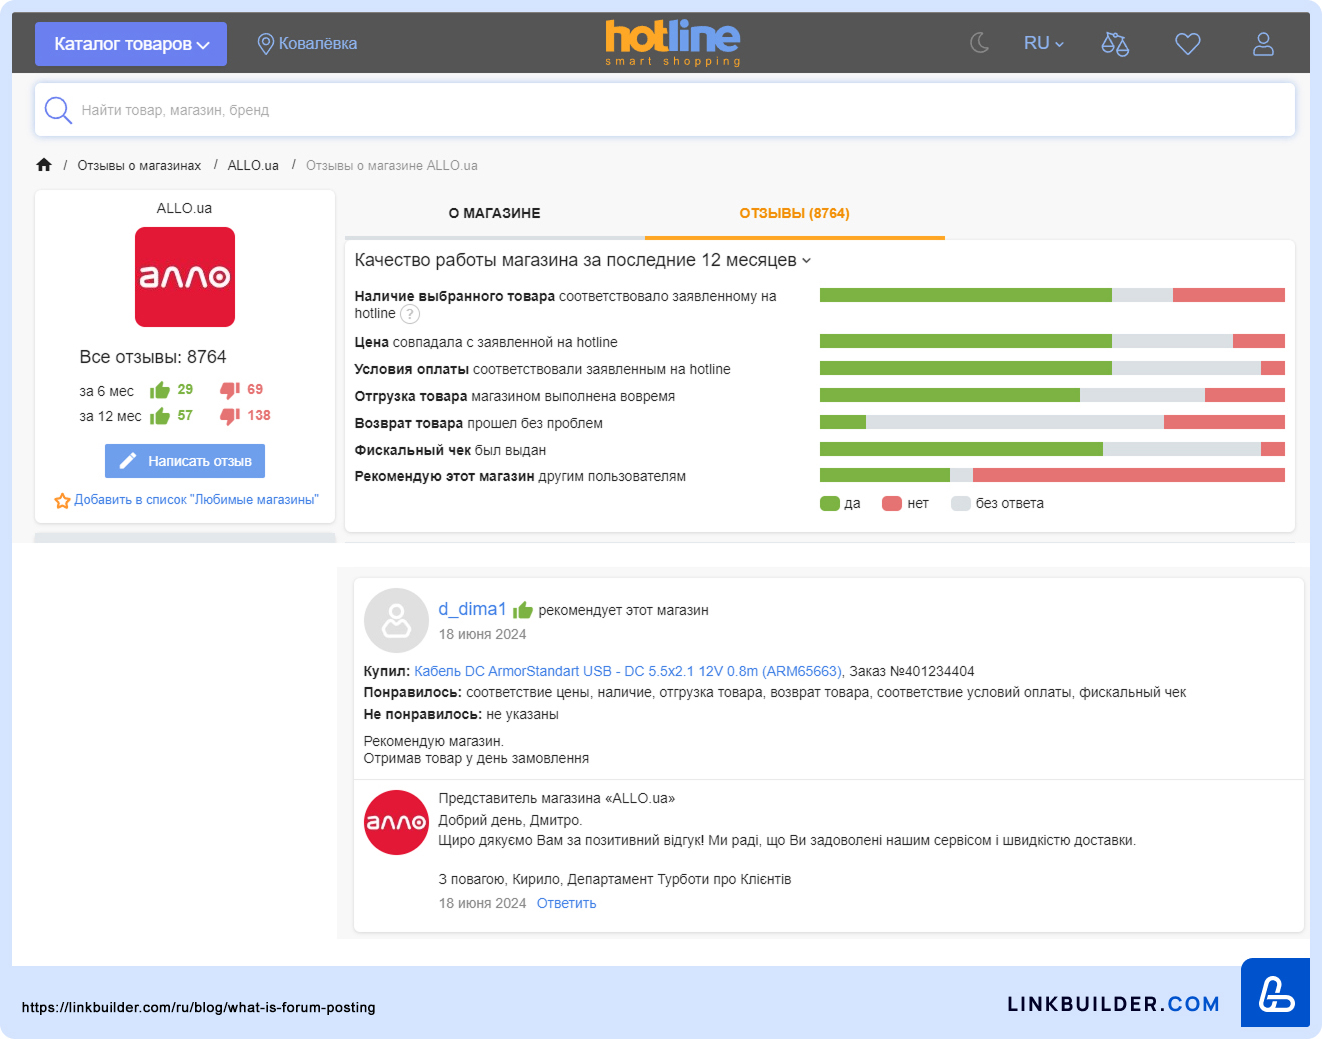Click the gray без ответа legend swatch
Viewport: 1322px width, 1039px height.
[x=961, y=503]
